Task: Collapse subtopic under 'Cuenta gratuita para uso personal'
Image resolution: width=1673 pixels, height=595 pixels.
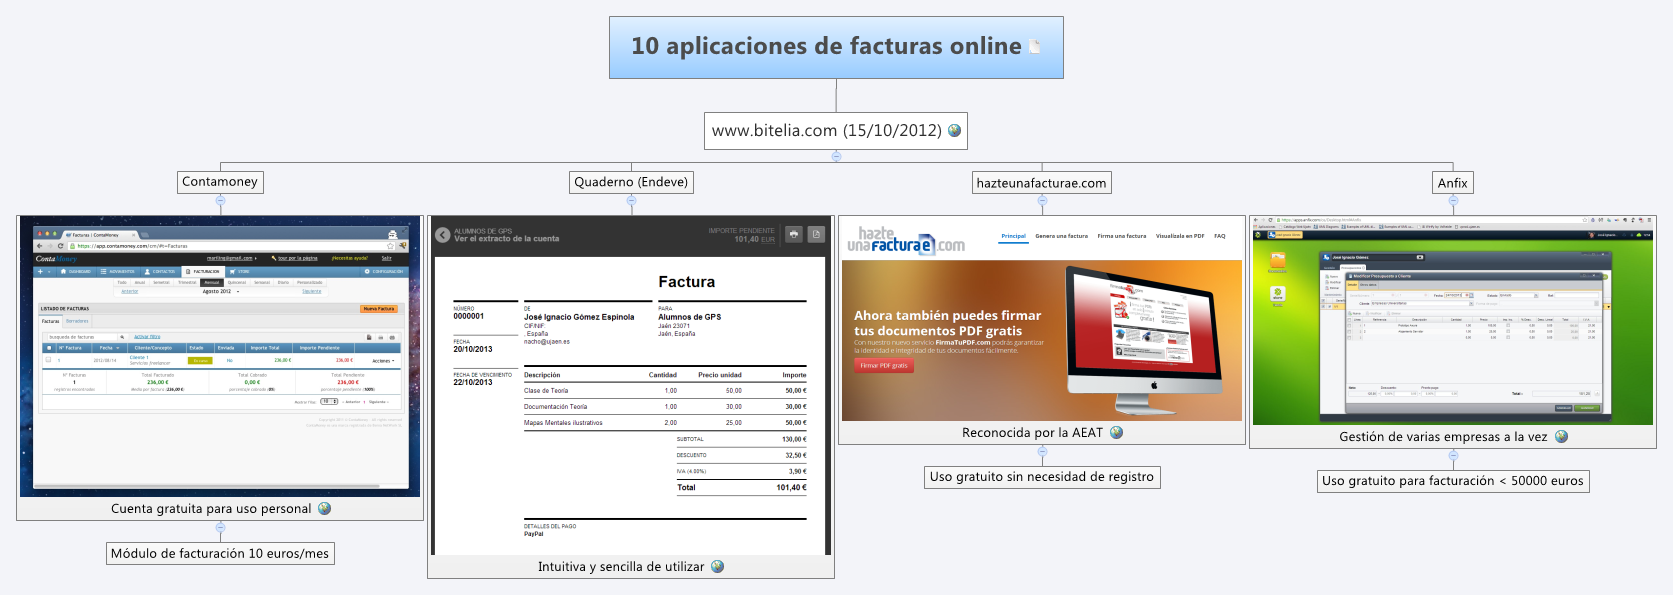Action: [x=220, y=527]
